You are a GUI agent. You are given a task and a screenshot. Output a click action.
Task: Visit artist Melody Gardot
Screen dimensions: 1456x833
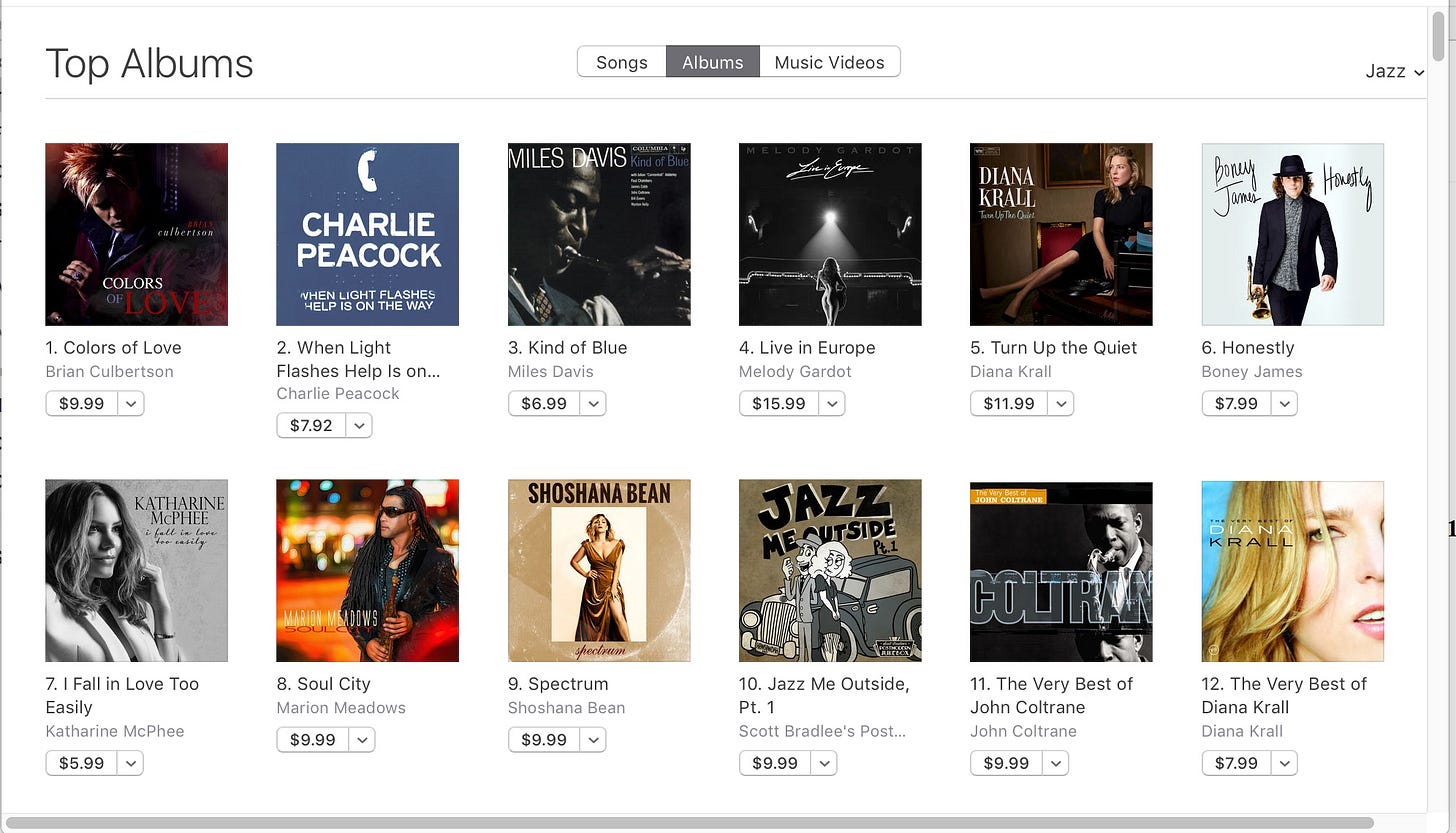795,372
